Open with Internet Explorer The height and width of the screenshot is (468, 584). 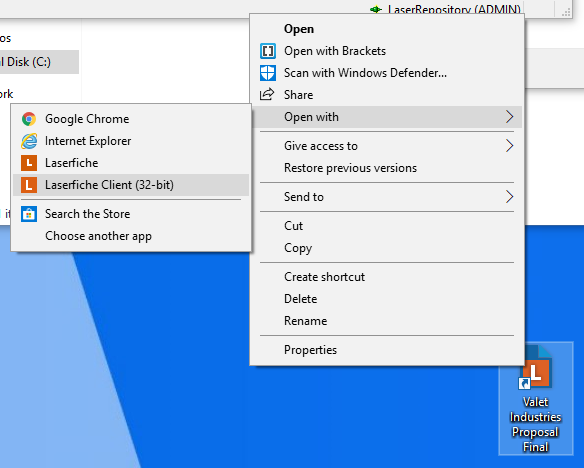[x=131, y=141]
